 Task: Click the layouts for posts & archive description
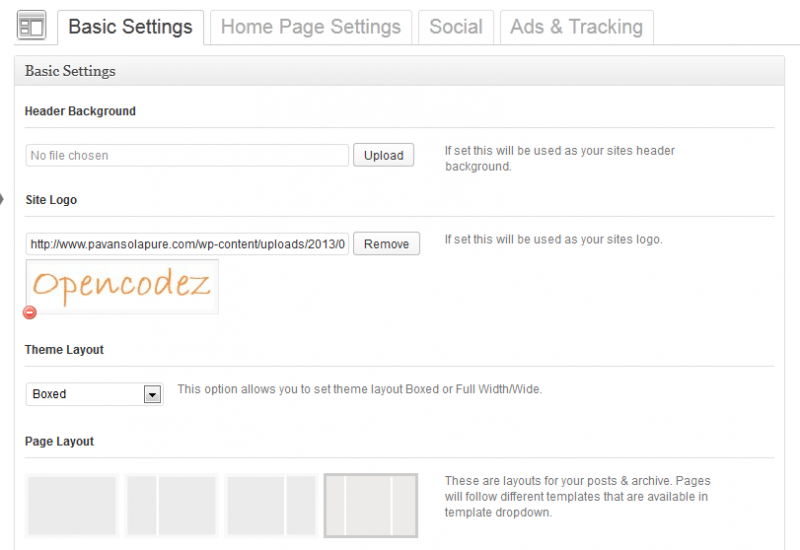click(577, 496)
